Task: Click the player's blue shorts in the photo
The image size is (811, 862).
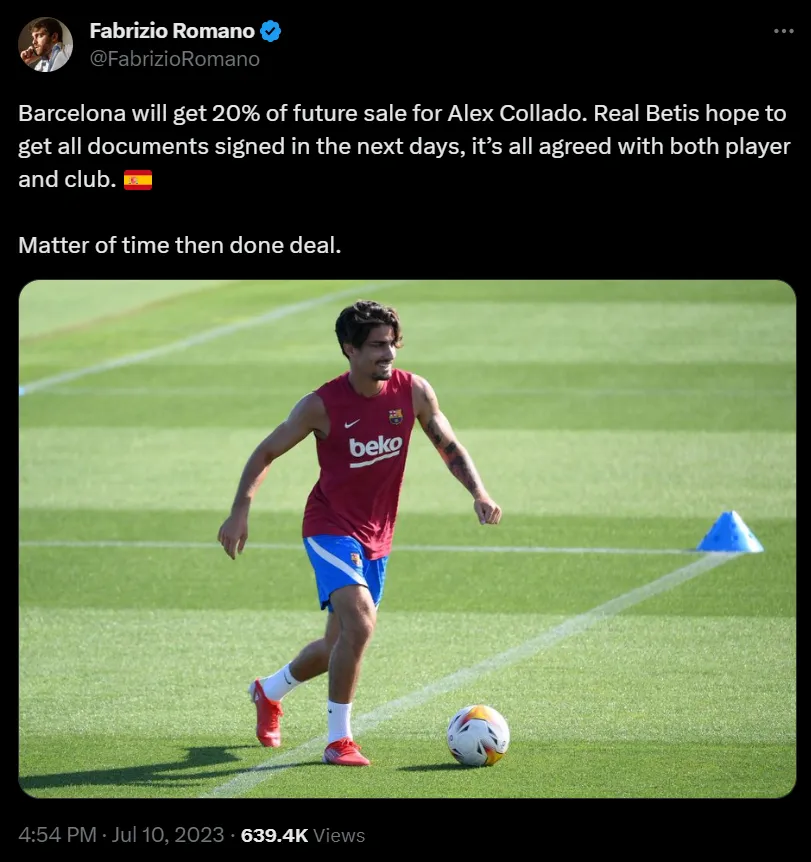Action: point(345,567)
